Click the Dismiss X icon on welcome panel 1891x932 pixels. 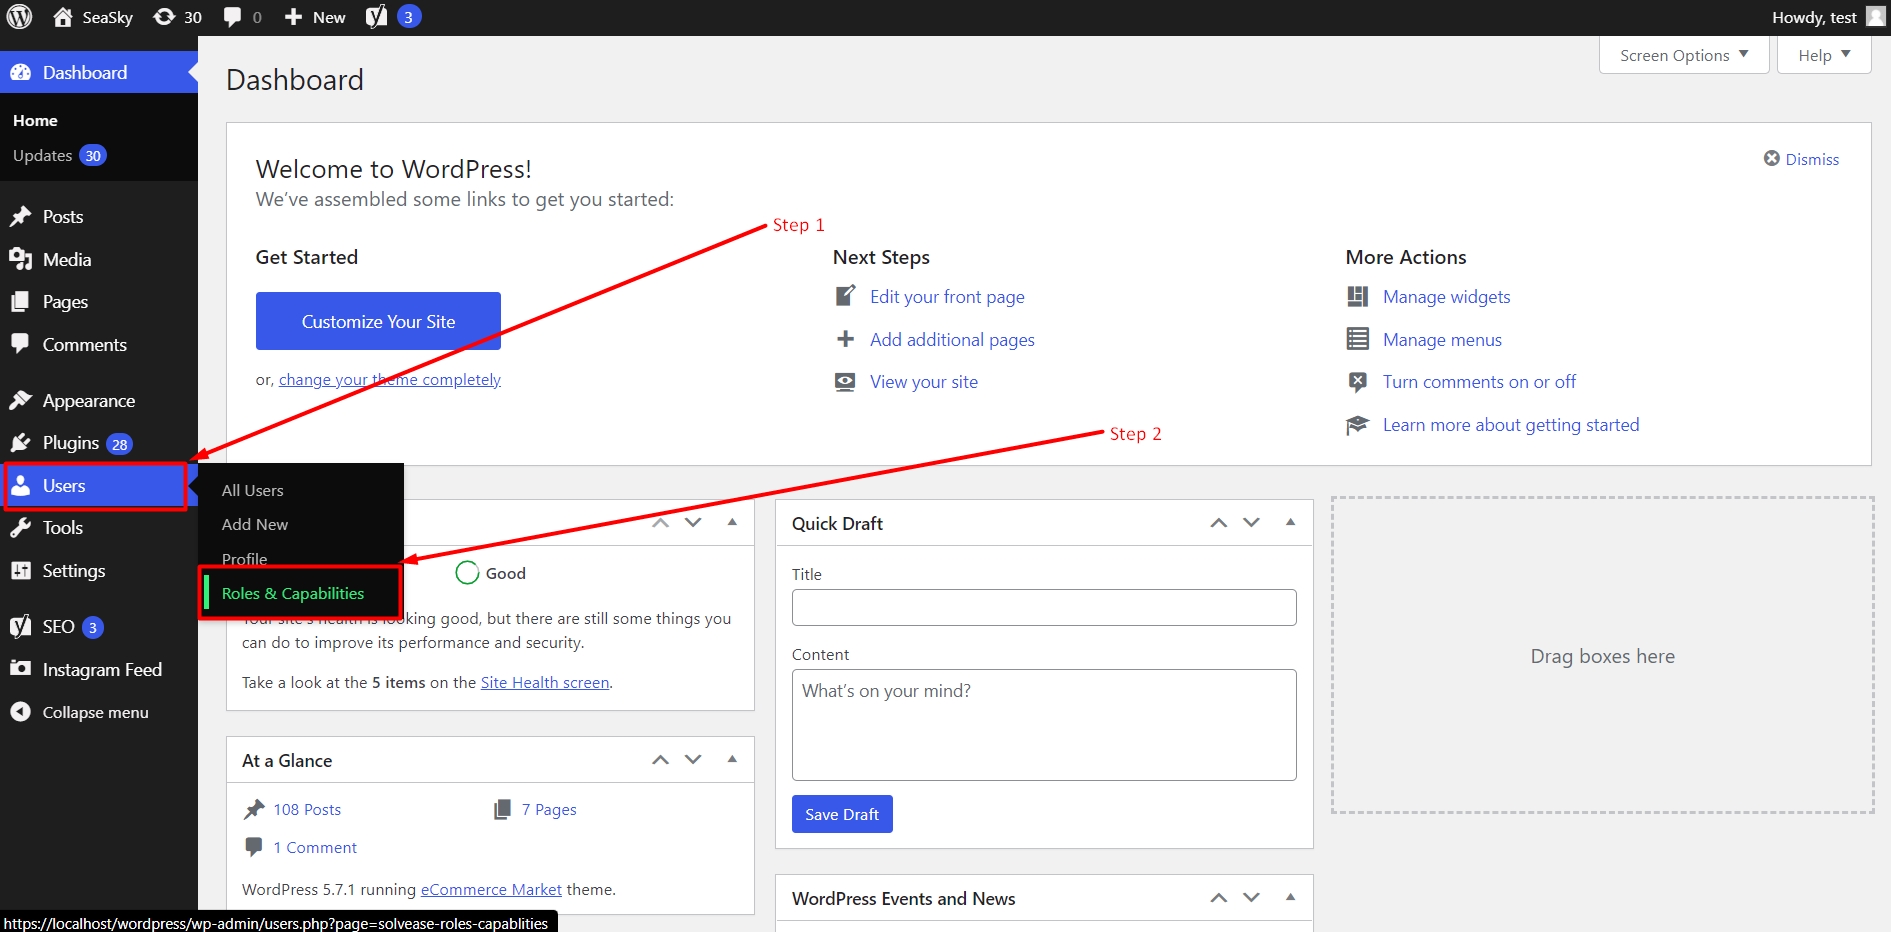pos(1771,158)
